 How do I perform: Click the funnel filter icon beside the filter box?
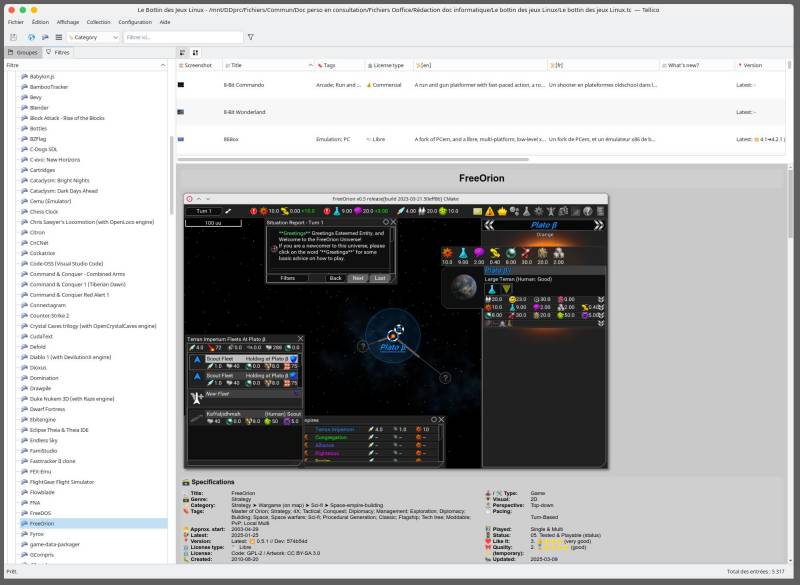[251, 37]
